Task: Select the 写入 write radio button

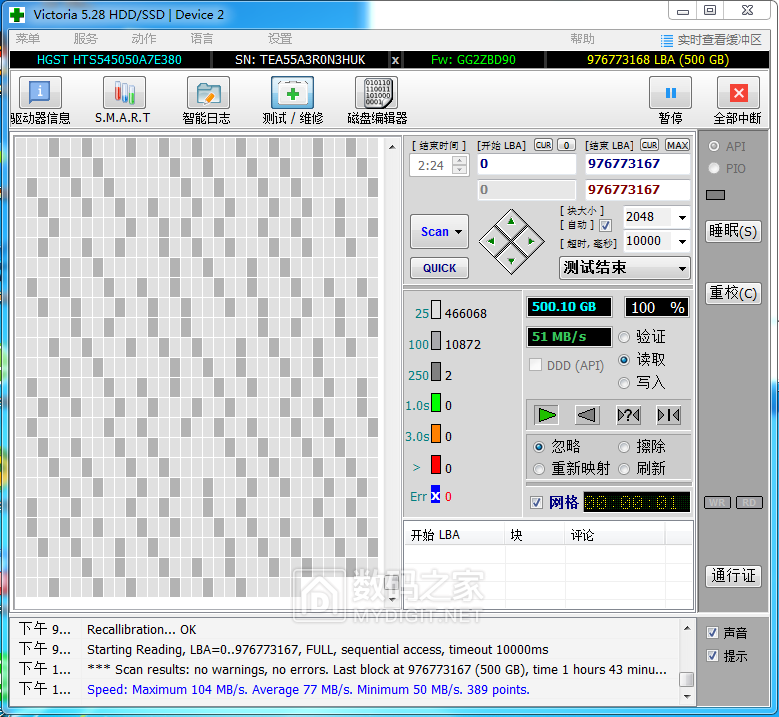Action: [x=624, y=383]
